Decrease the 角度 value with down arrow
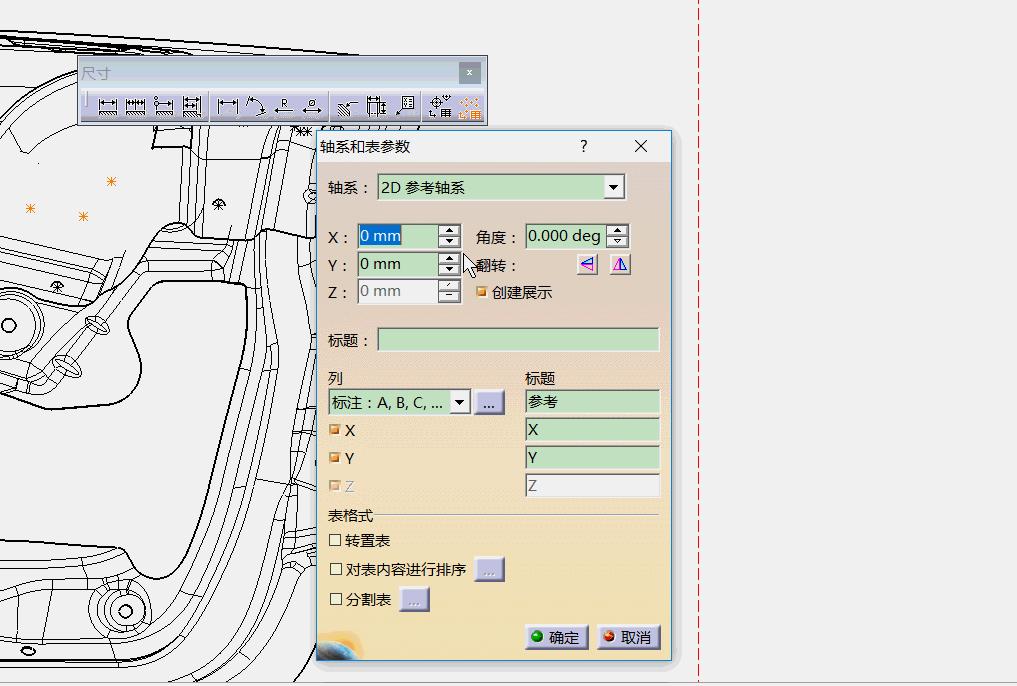Screen dimensions: 1017x686 coord(618,242)
